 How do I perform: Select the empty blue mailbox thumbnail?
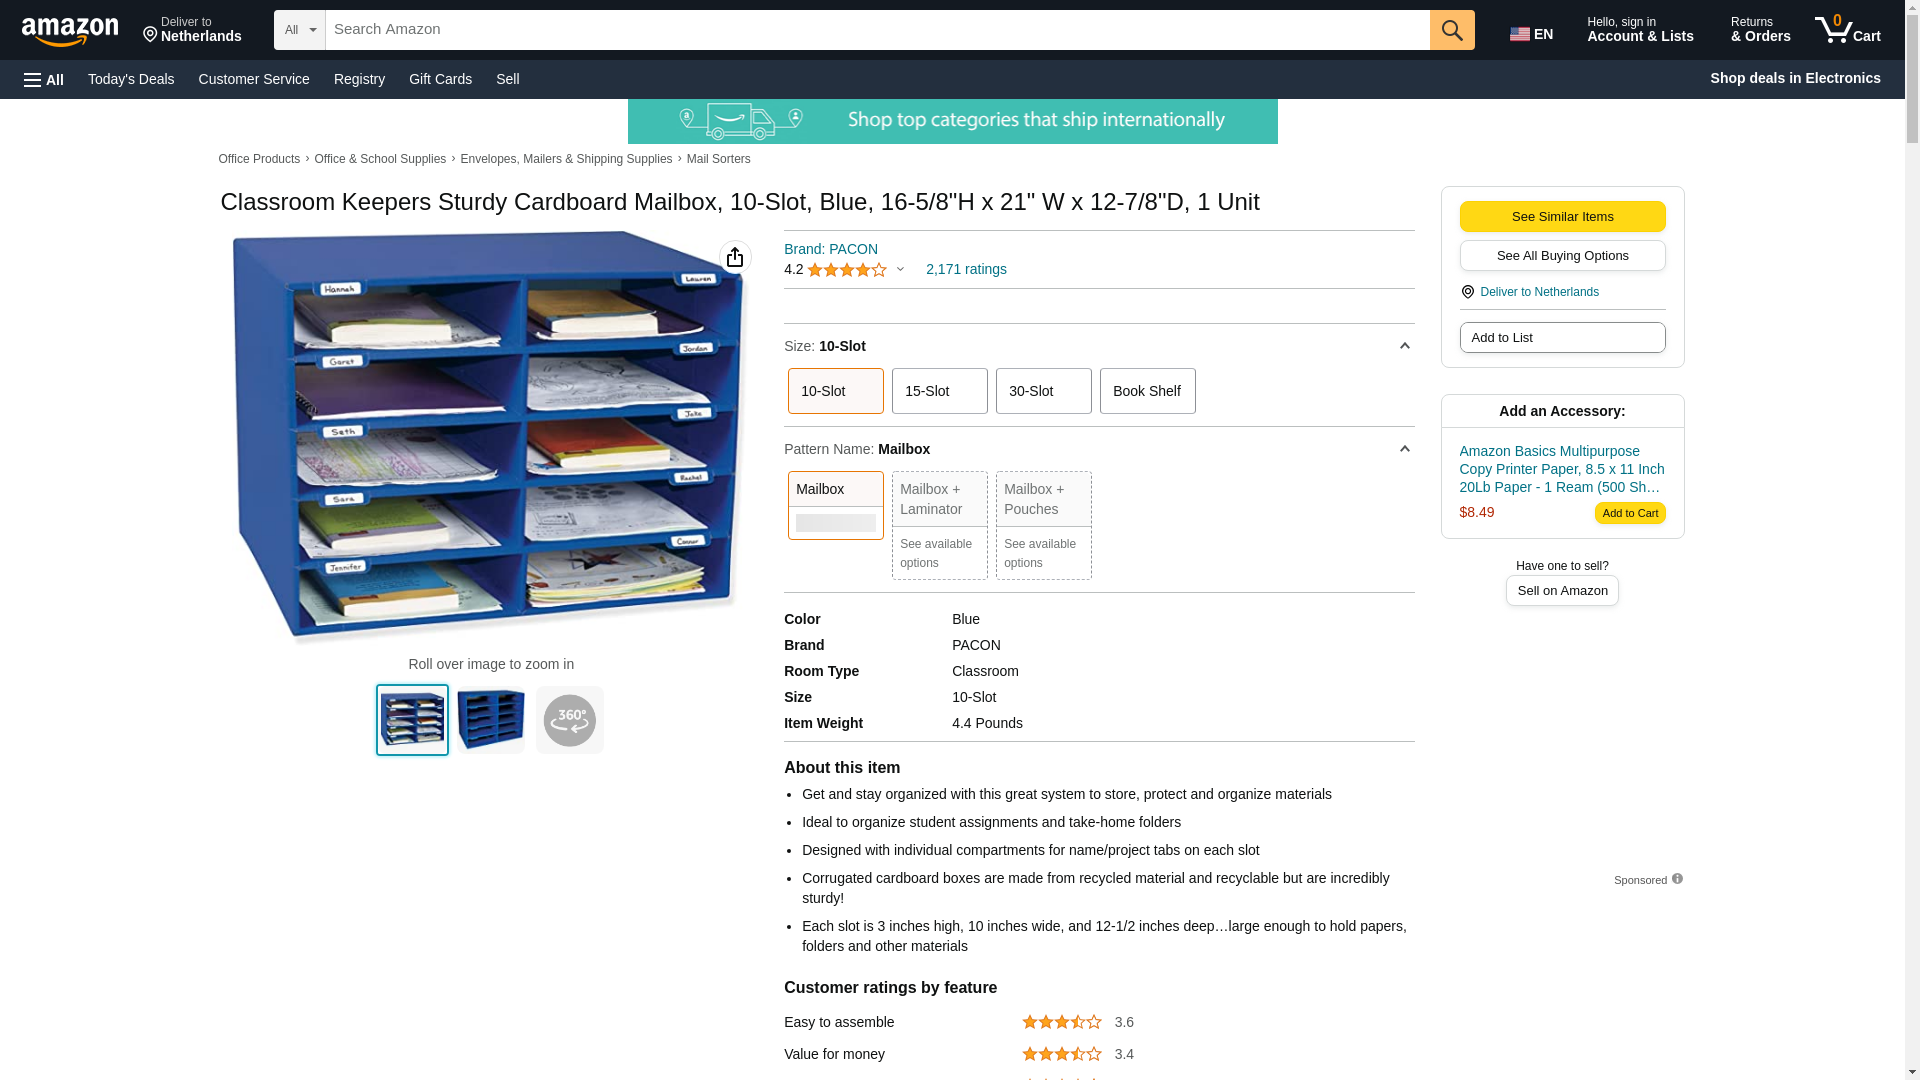point(490,720)
